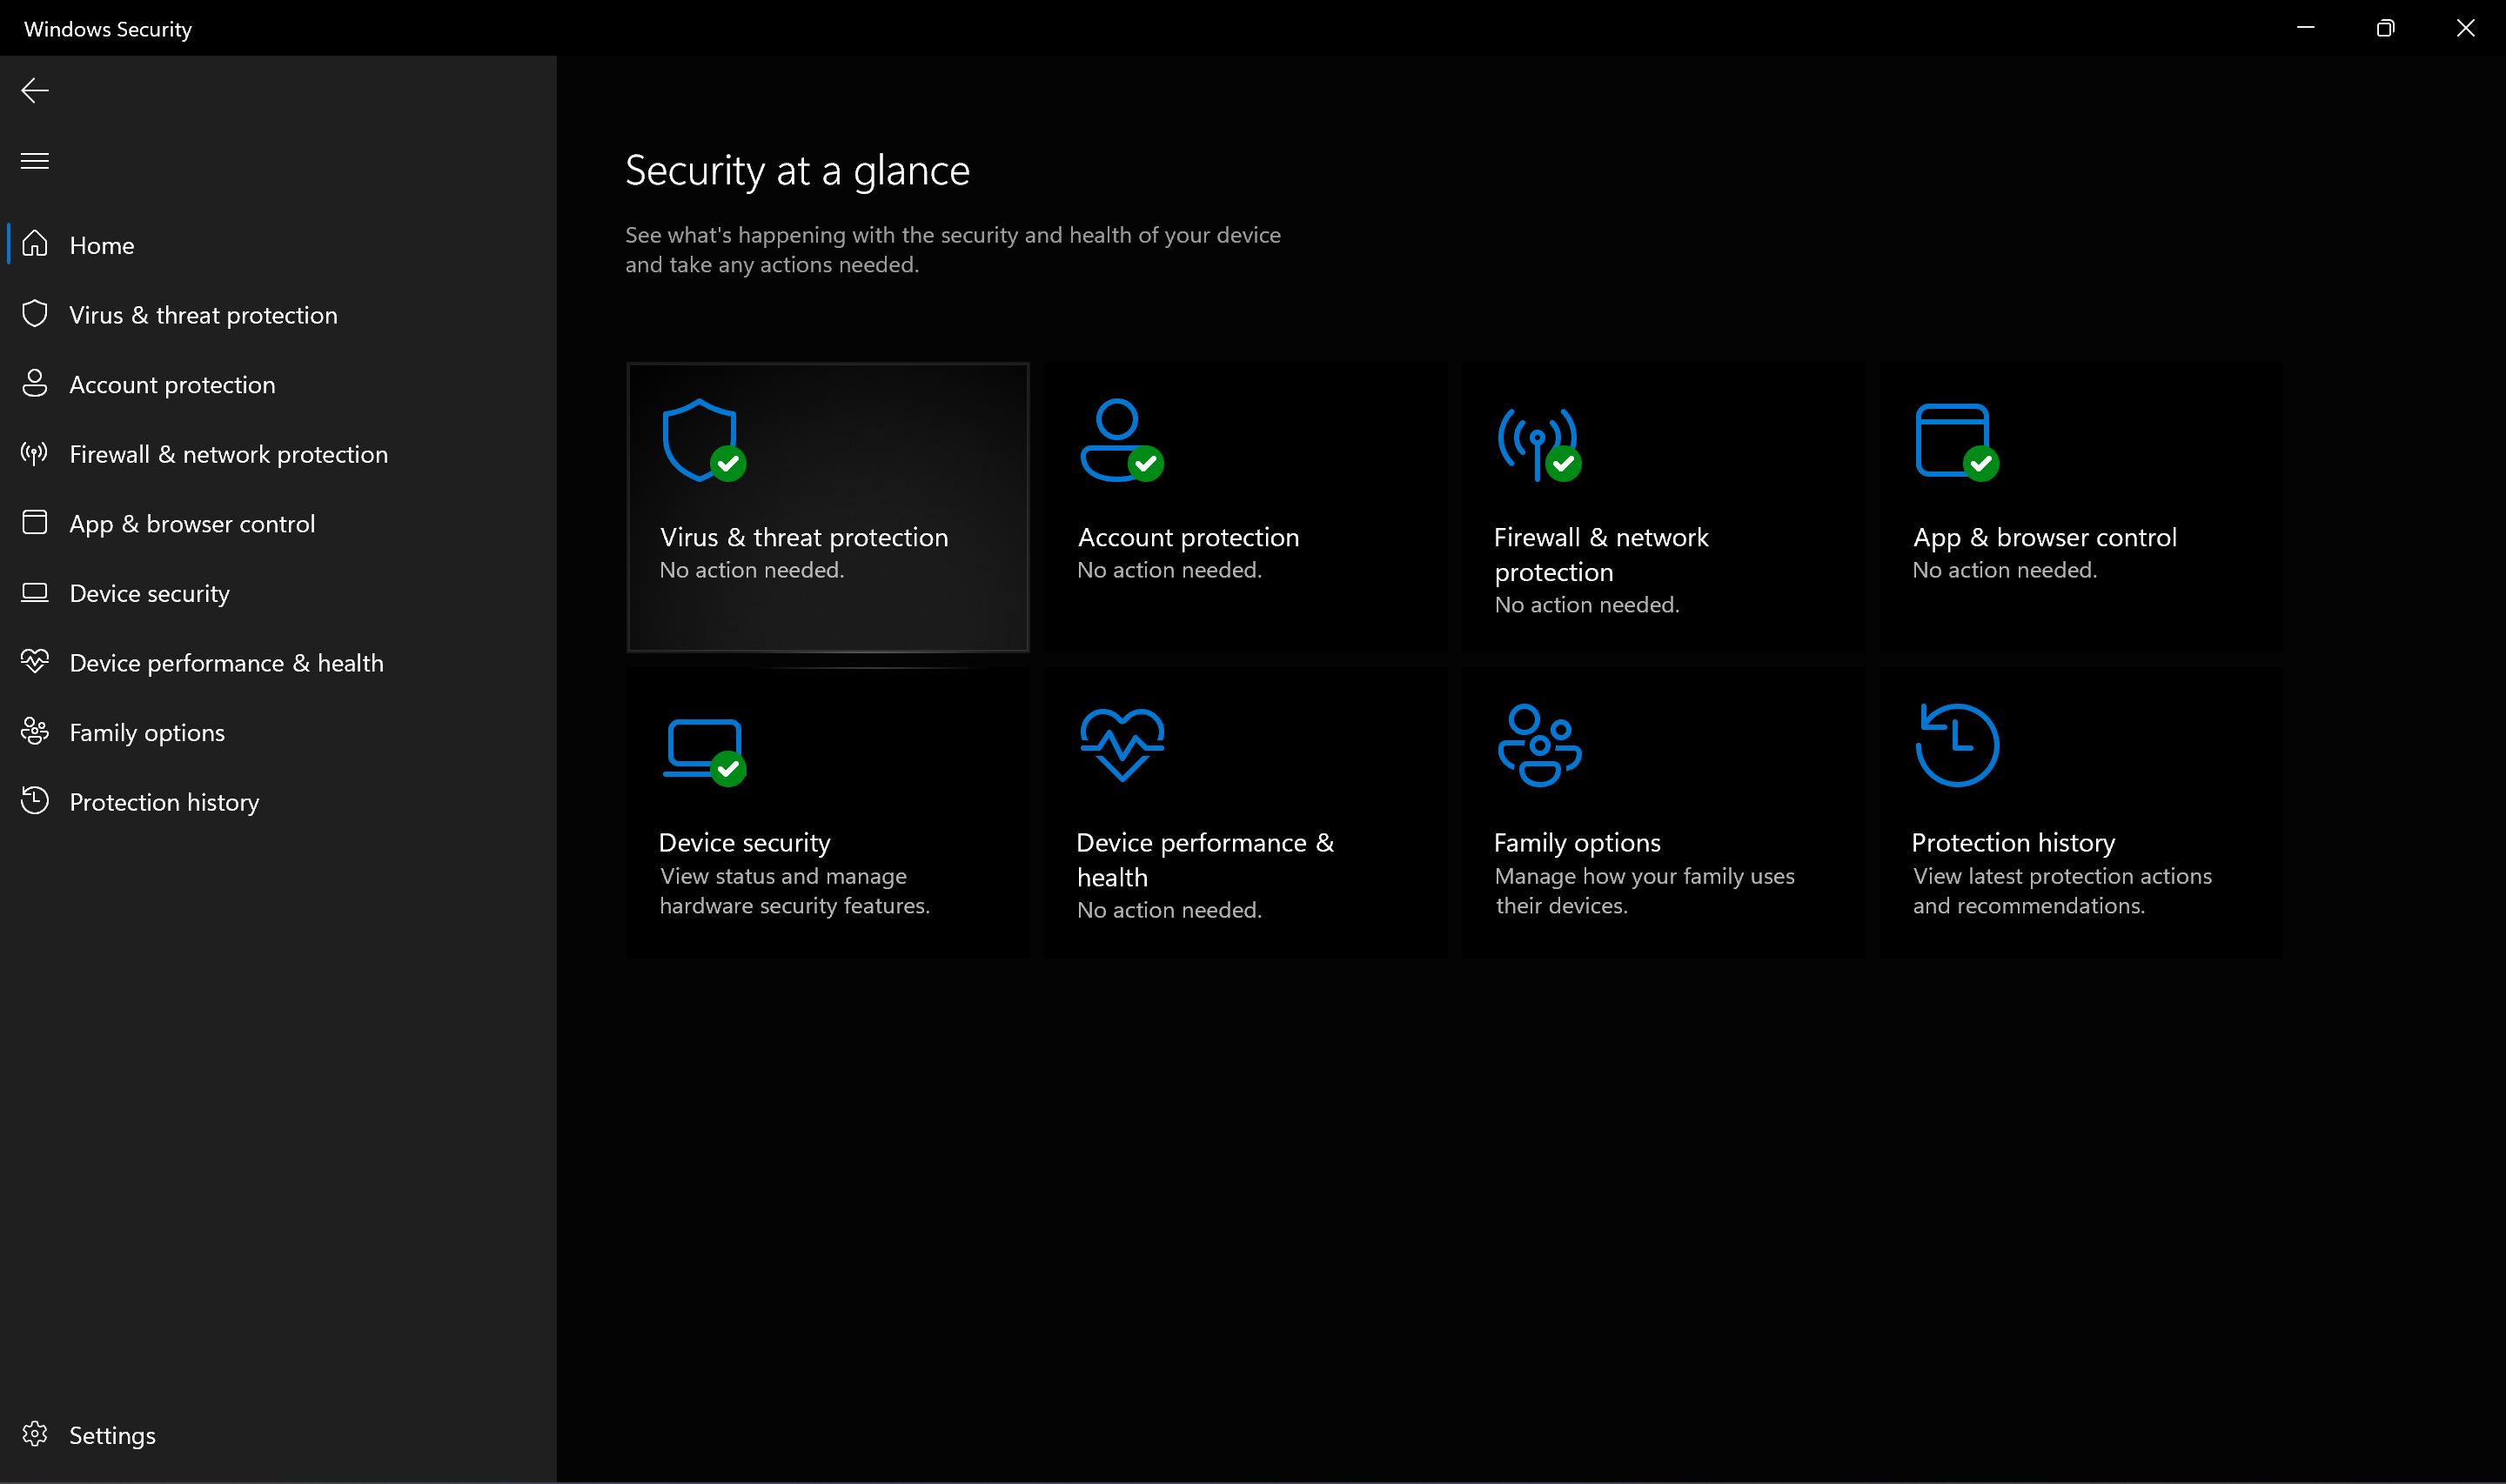This screenshot has width=2506, height=1484.
Task: Open Device performance & health from sidebar
Action: 278,663
